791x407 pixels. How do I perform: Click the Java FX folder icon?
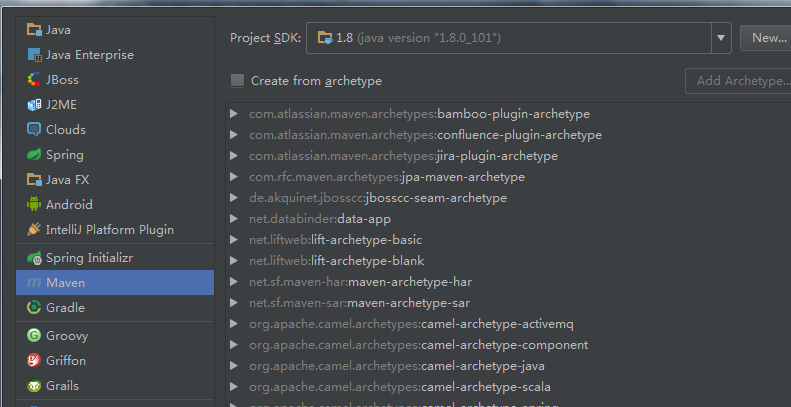point(34,180)
